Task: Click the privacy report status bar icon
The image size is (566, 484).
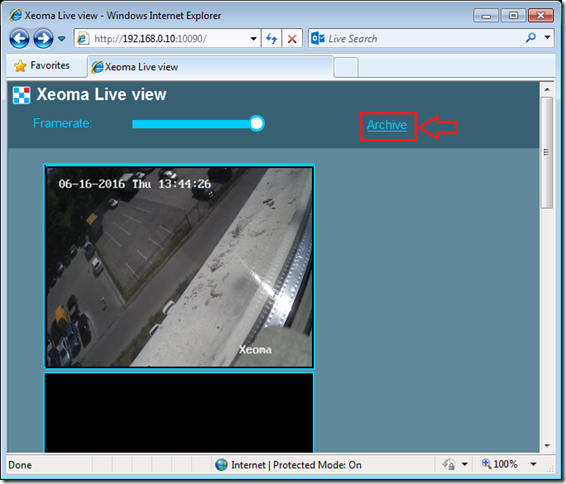Action: coord(449,464)
